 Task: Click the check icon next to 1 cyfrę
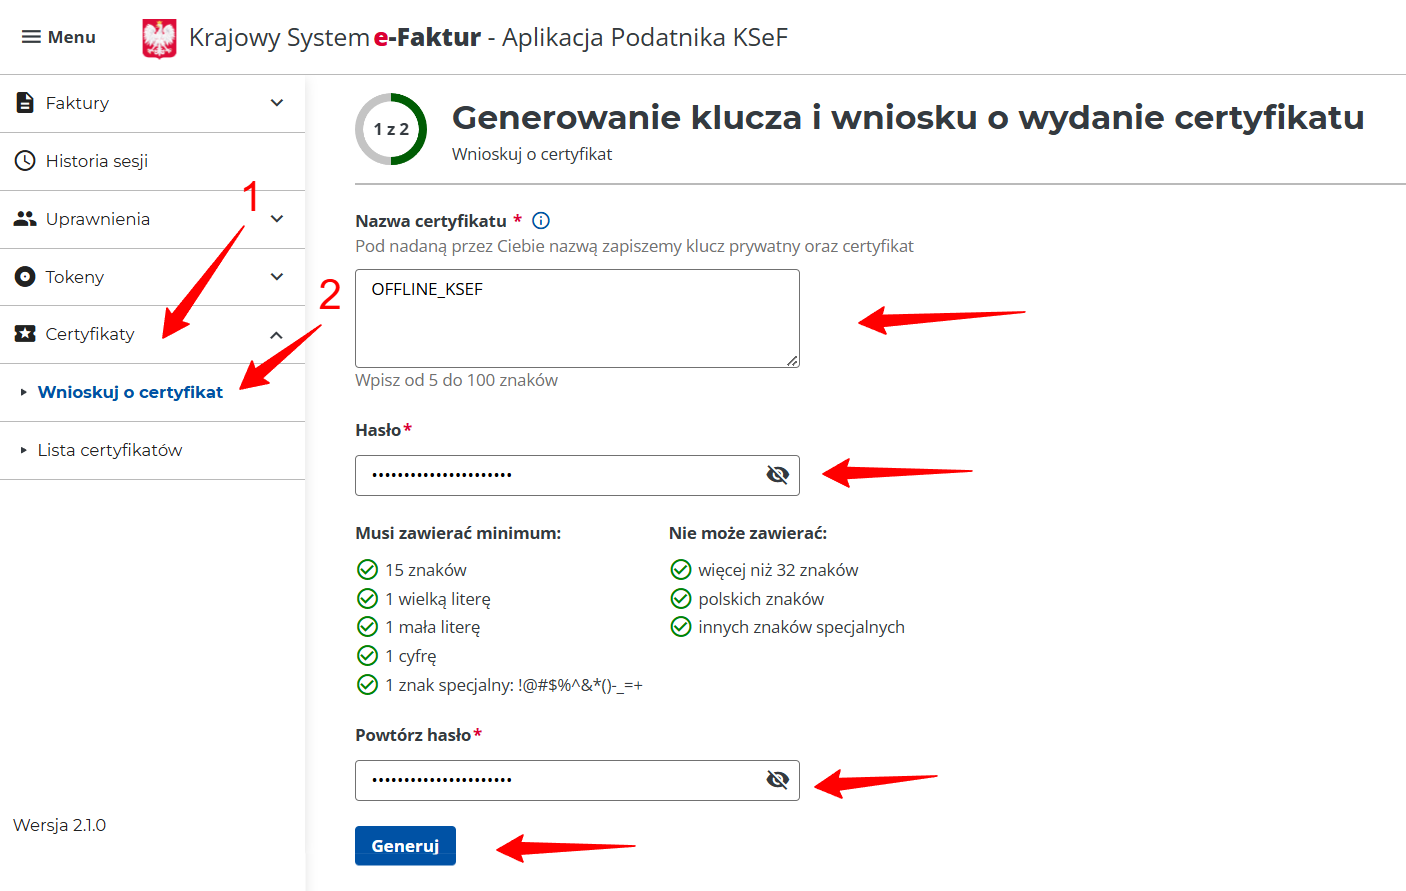coord(367,656)
